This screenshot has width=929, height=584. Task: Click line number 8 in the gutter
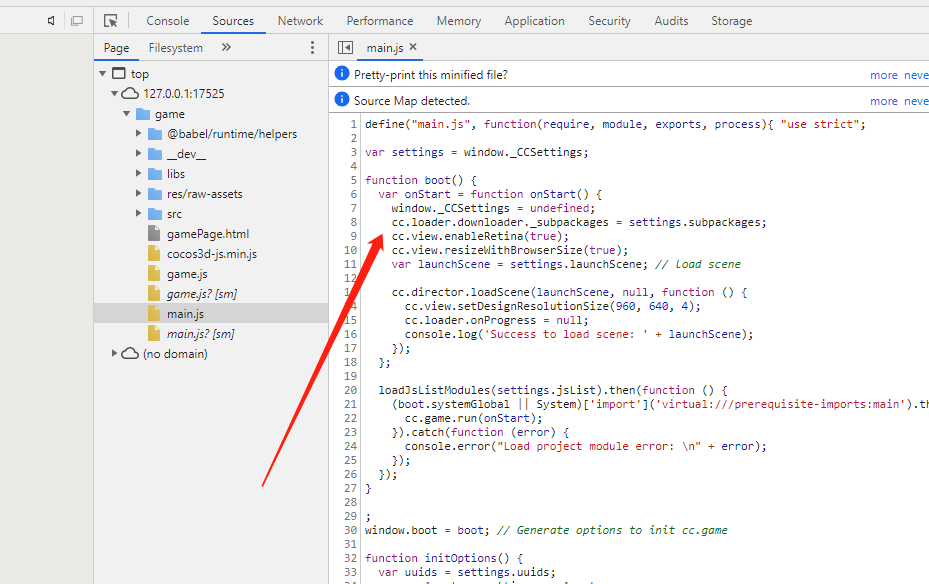point(353,222)
